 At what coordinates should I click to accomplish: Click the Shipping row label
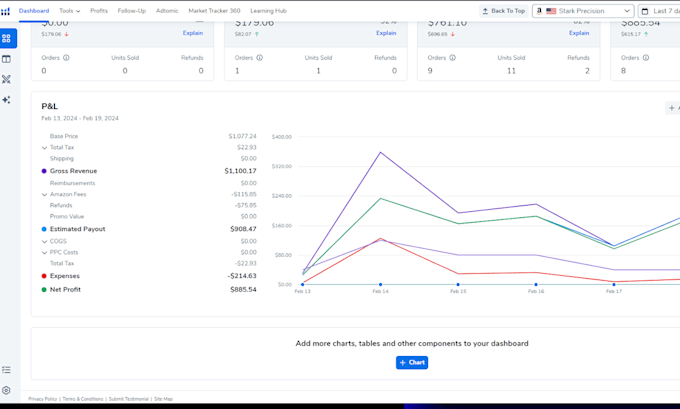(62, 159)
